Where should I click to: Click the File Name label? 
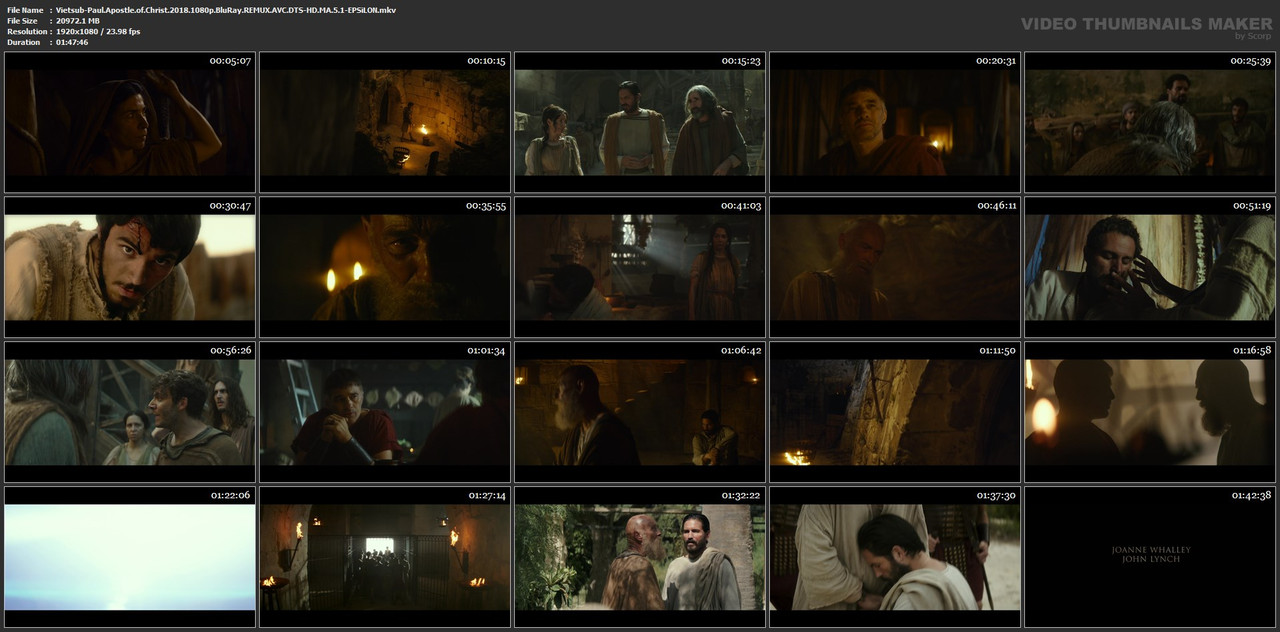pyautogui.click(x=25, y=9)
